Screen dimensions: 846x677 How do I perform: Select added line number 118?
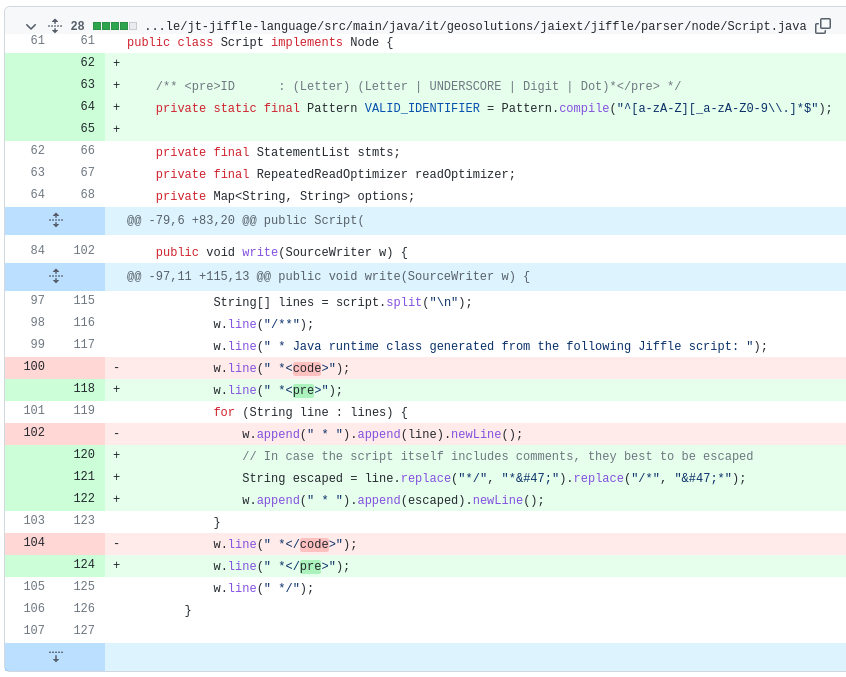(84, 389)
